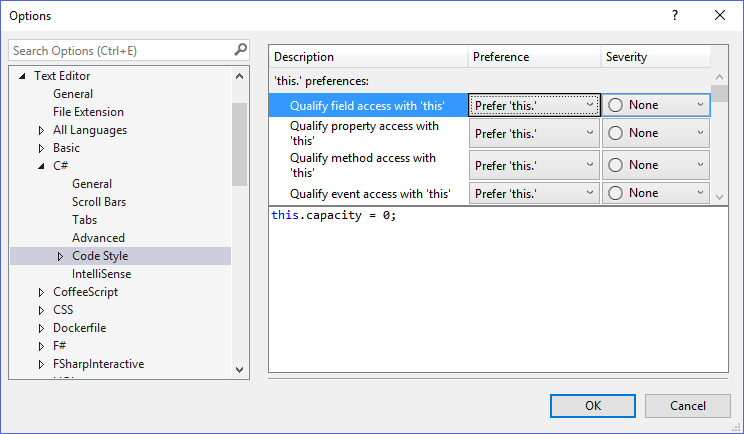
Task: Expand the CoffeeScript node
Action: [x=41, y=292]
